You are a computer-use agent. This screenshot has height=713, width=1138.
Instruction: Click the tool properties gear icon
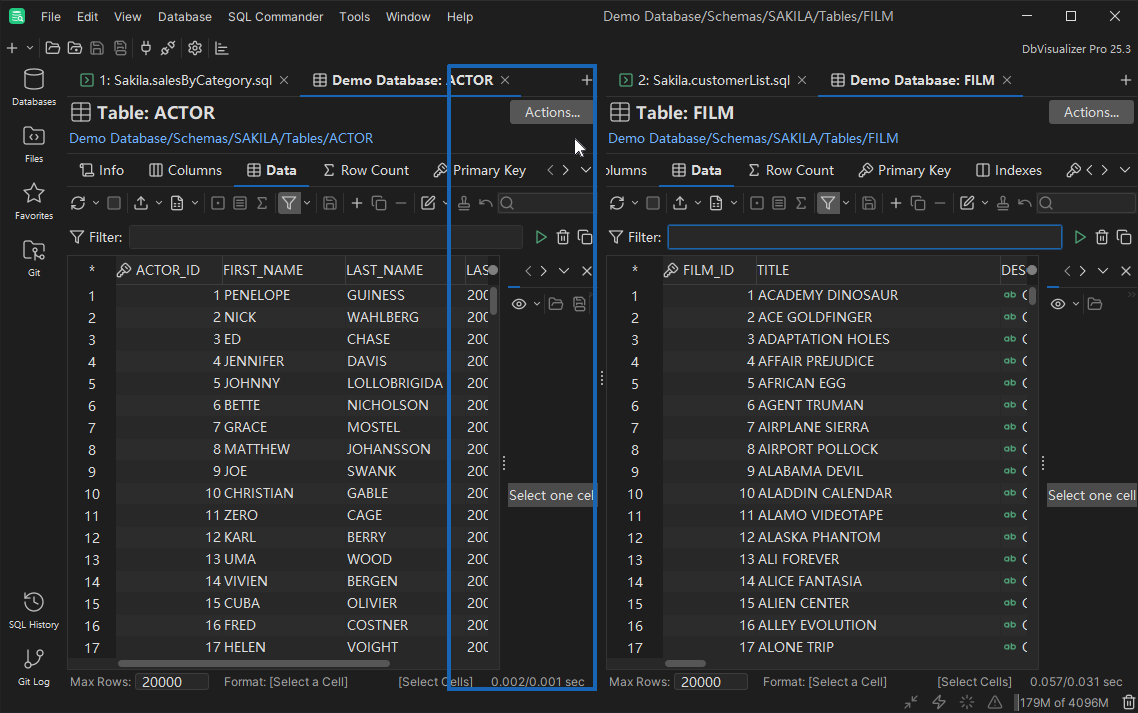tap(195, 48)
